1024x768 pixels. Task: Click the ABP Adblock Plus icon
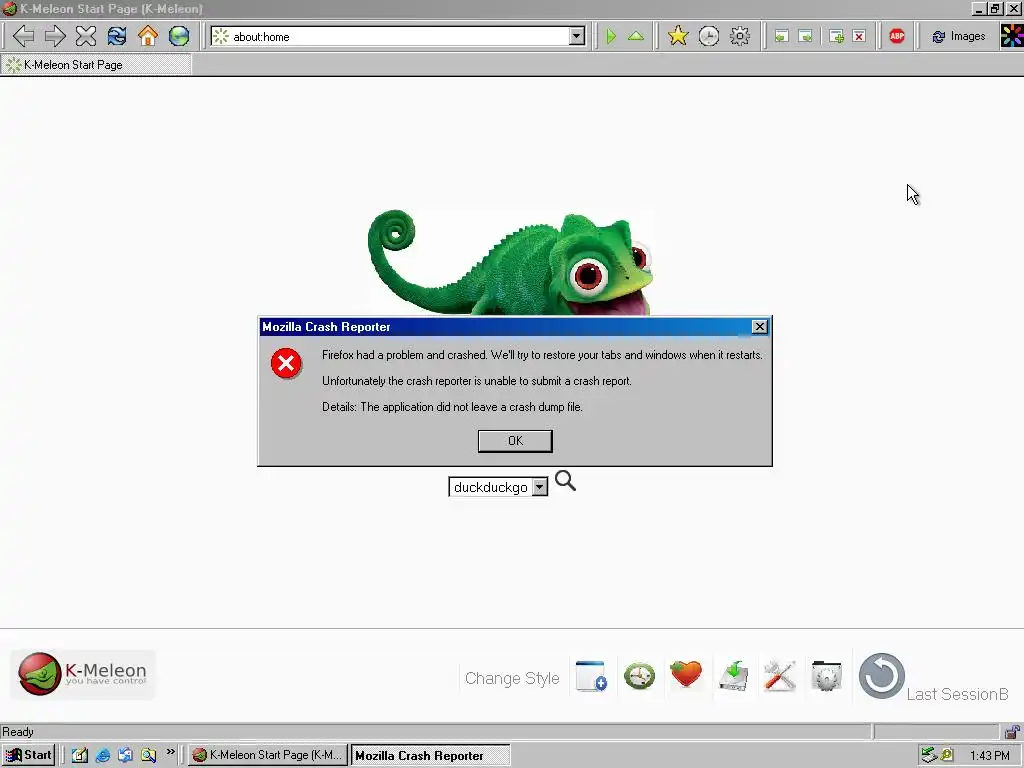coord(897,36)
